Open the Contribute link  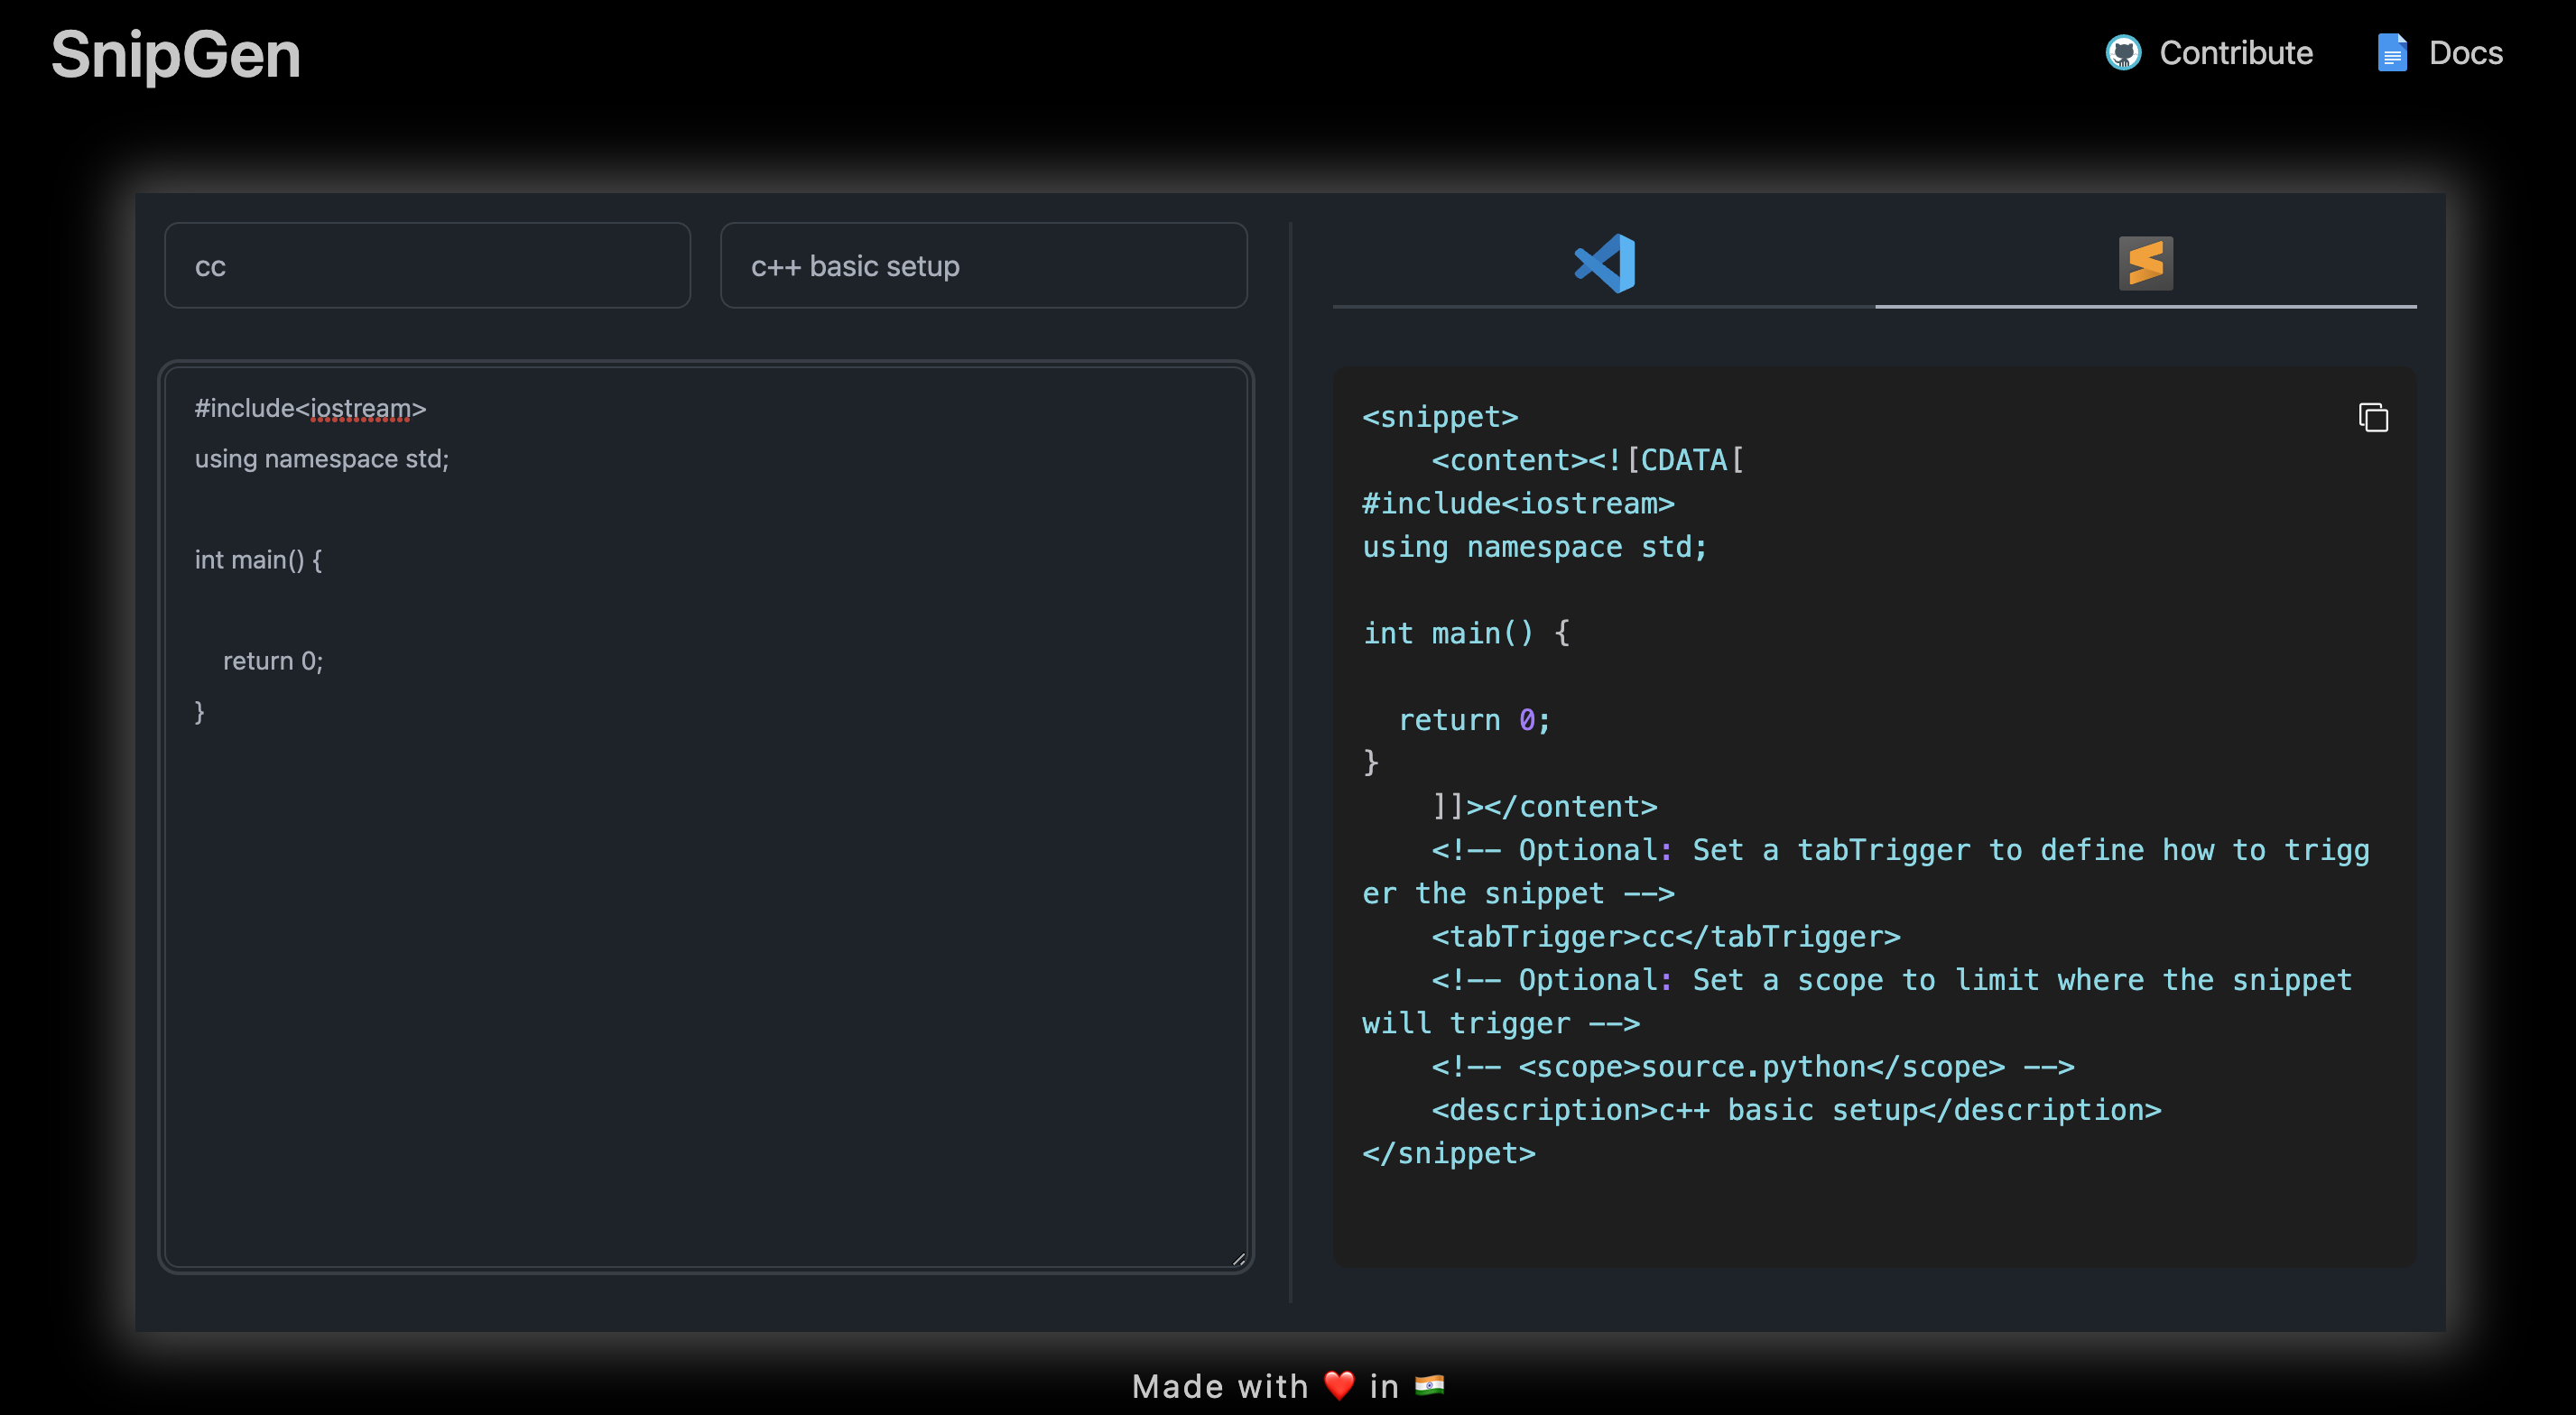click(2235, 53)
